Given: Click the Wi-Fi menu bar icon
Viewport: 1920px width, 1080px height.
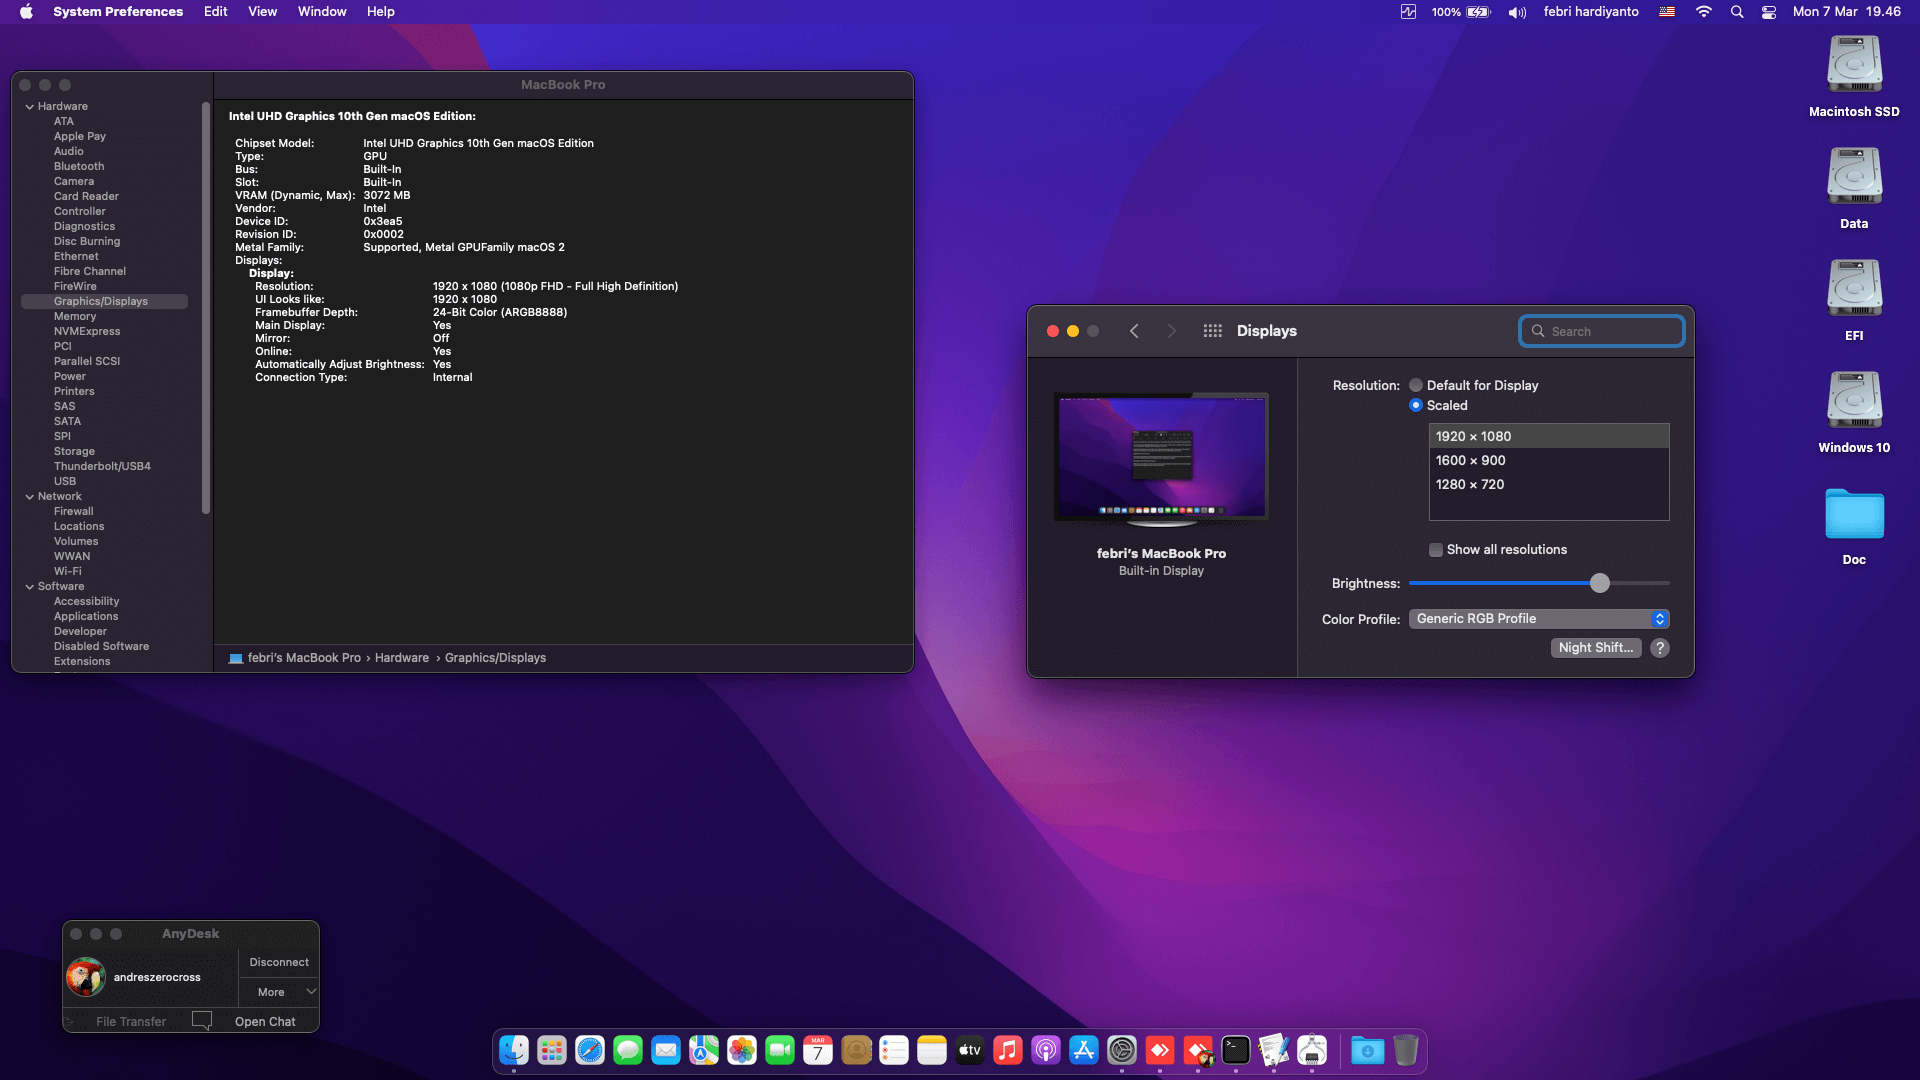Looking at the screenshot, I should click(1704, 12).
